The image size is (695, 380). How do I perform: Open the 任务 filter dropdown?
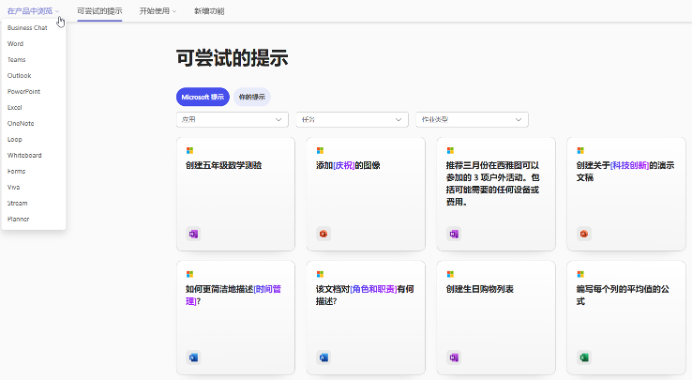pos(352,120)
